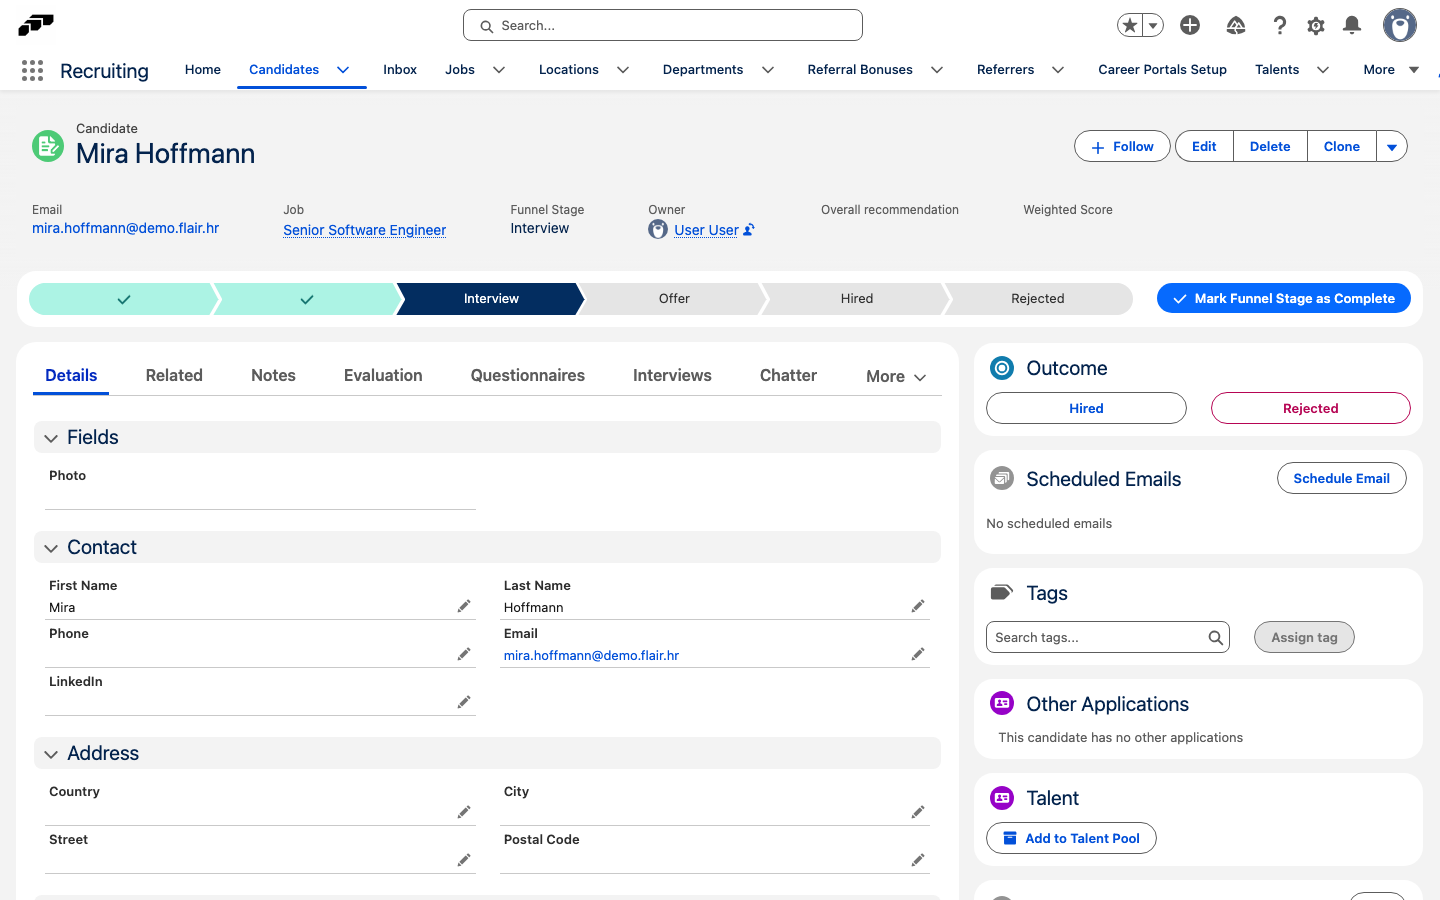The width and height of the screenshot is (1440, 900).
Task: Click the Search tags input field
Action: [x=1108, y=638]
